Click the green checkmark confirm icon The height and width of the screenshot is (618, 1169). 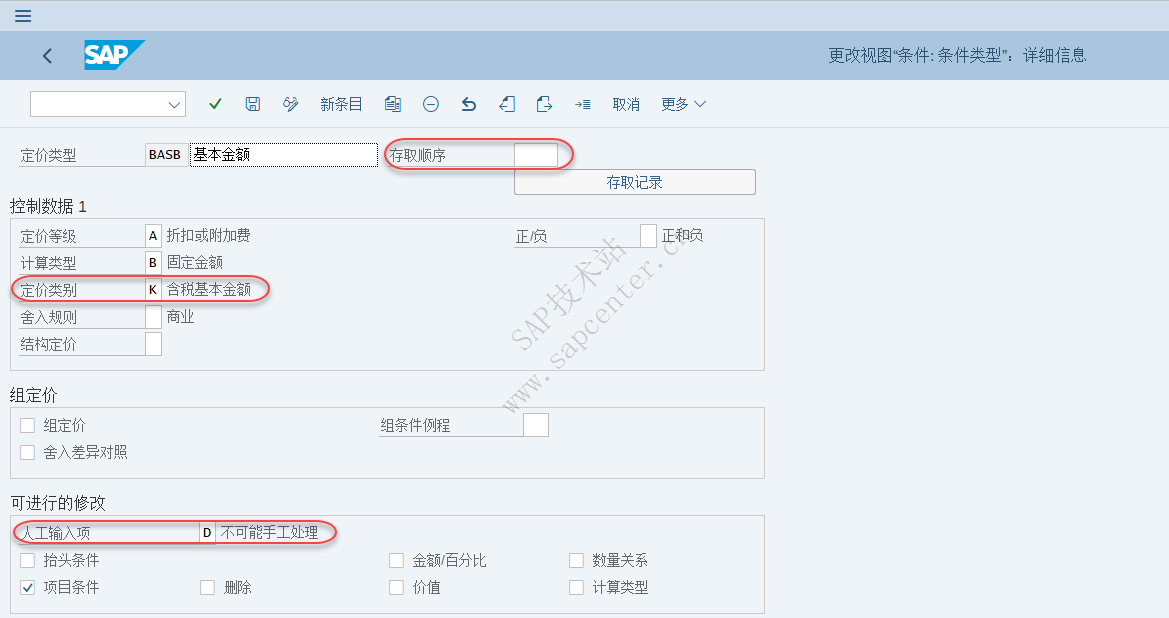214,103
